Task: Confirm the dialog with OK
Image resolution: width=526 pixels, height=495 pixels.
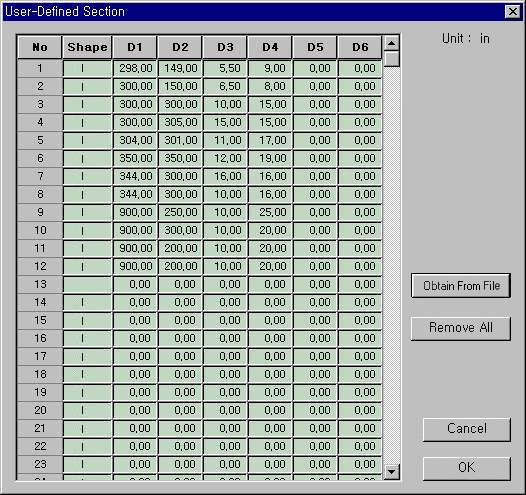Action: click(467, 468)
